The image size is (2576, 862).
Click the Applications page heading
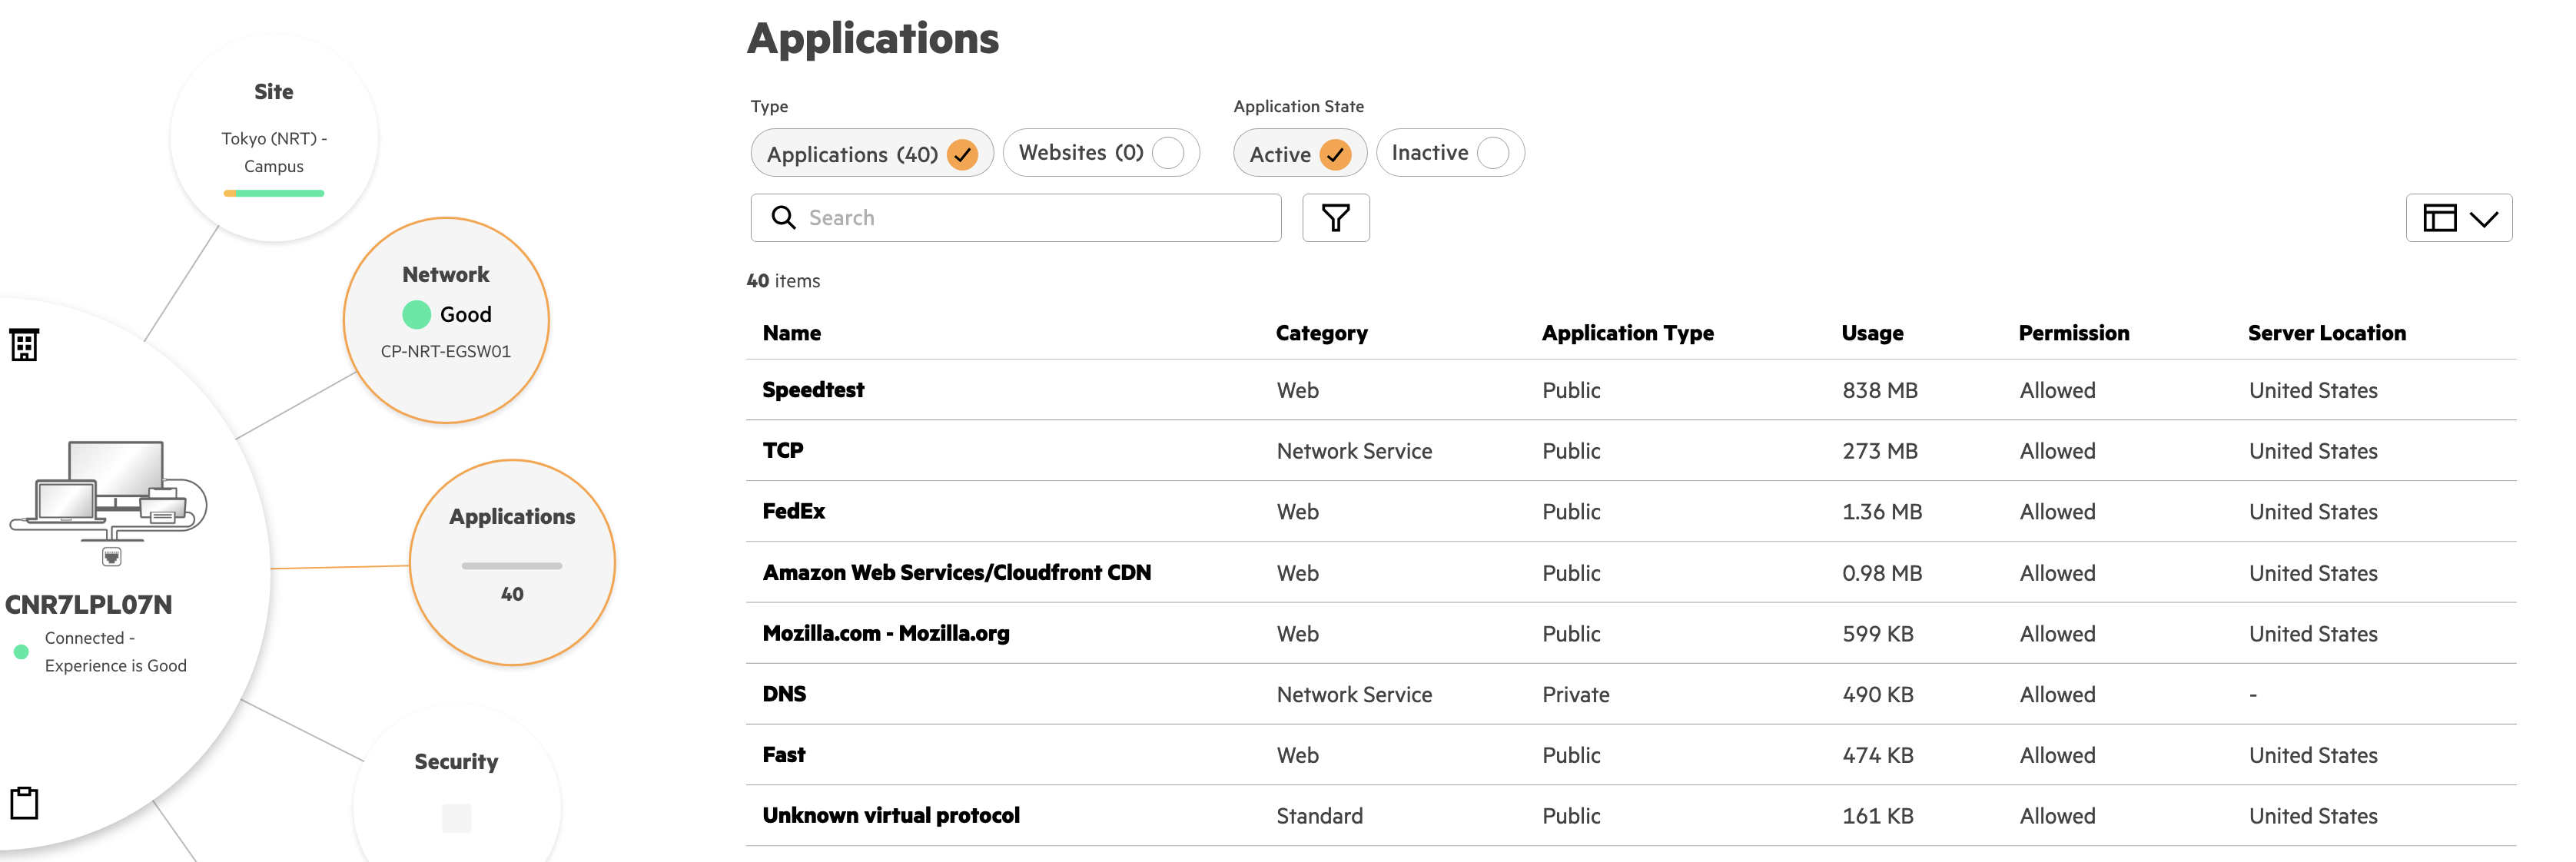[873, 39]
